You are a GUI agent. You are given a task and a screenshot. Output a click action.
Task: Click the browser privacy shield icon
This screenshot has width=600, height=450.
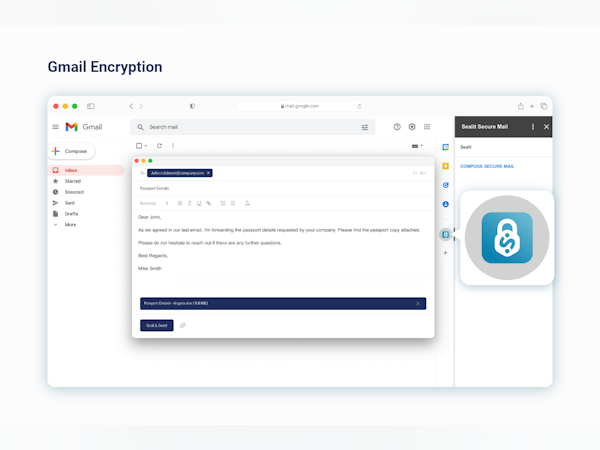[x=192, y=106]
